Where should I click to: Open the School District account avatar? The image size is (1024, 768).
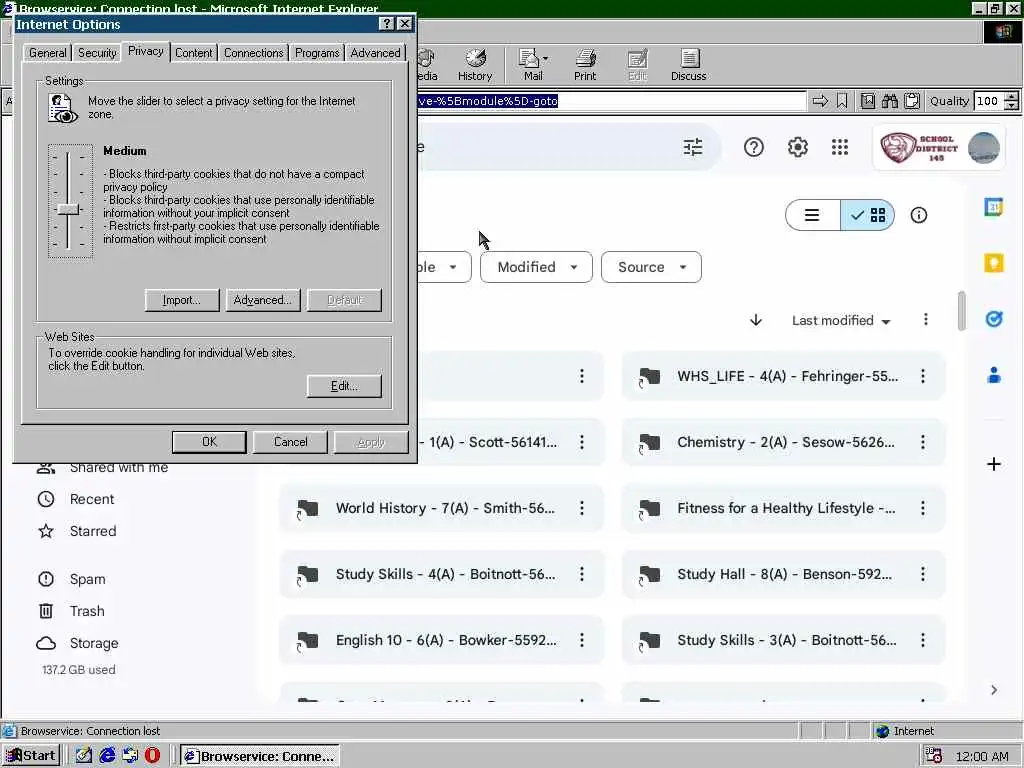[x=983, y=148]
